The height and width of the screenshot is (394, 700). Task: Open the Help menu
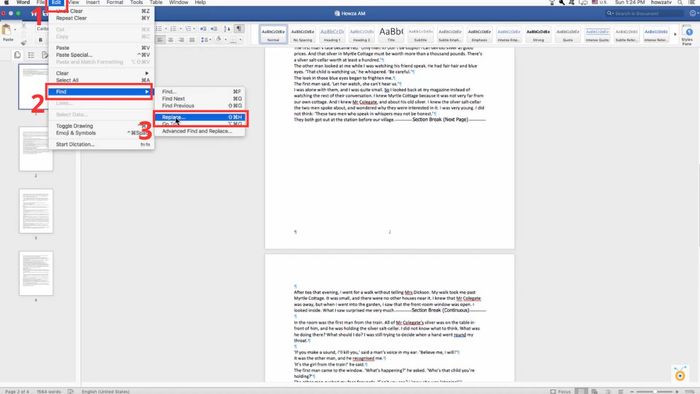tap(200, 3)
